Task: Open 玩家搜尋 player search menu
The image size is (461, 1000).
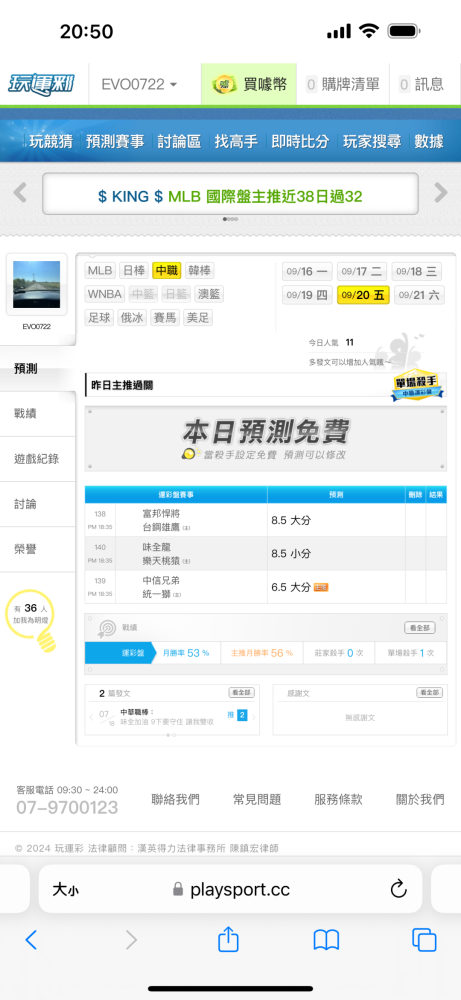Action: tap(372, 142)
